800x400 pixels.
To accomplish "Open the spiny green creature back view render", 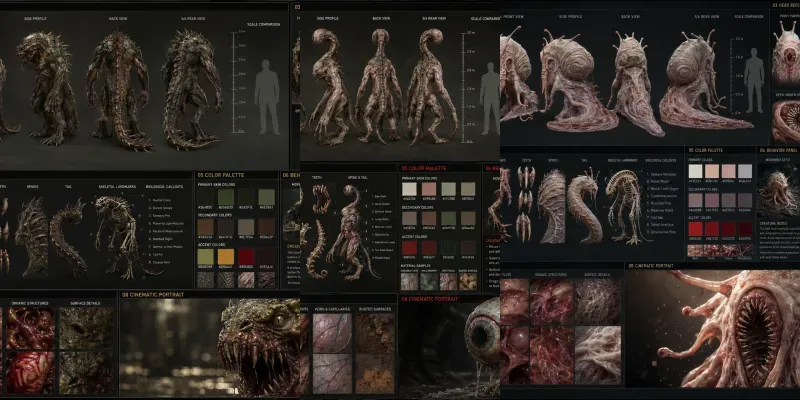I will click(x=120, y=91).
